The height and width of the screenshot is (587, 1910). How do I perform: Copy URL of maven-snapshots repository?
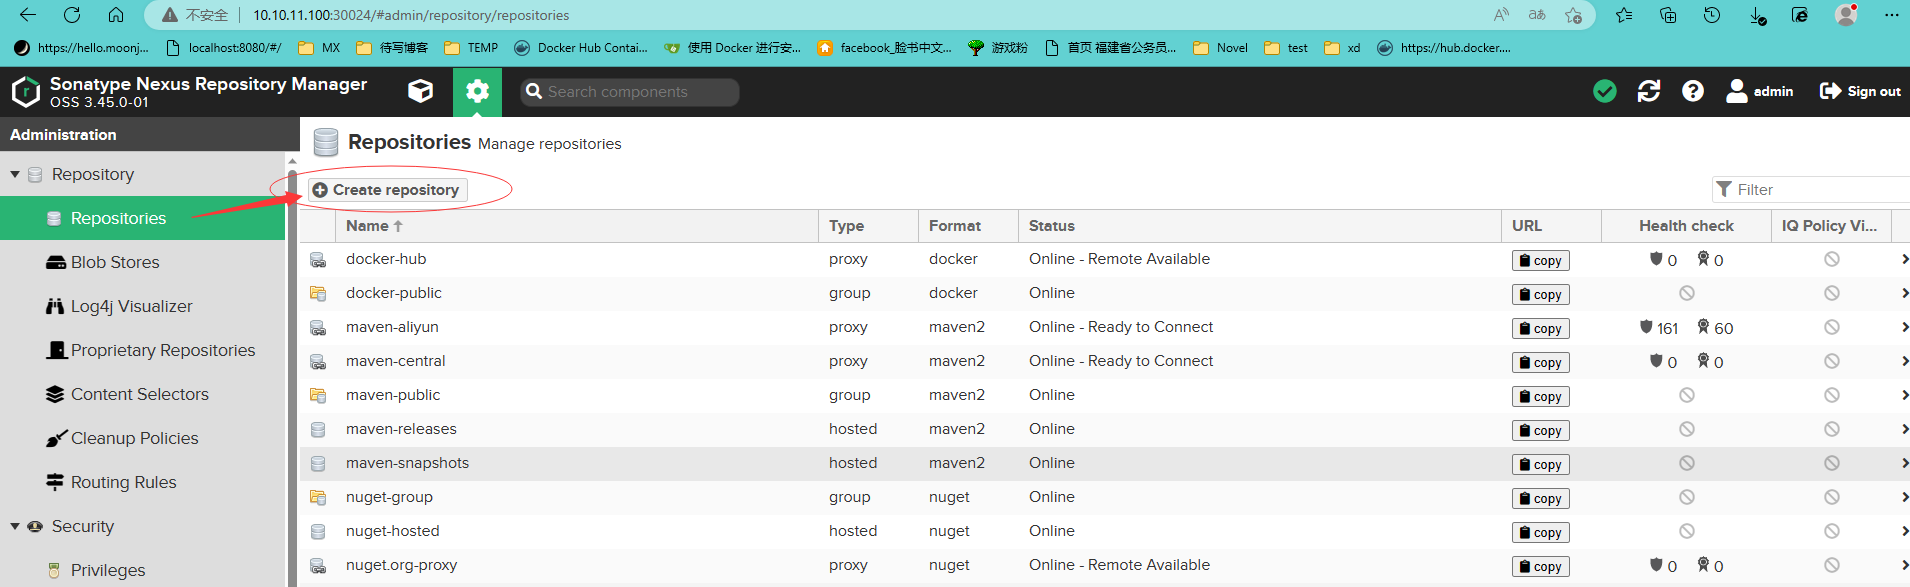pyautogui.click(x=1540, y=464)
